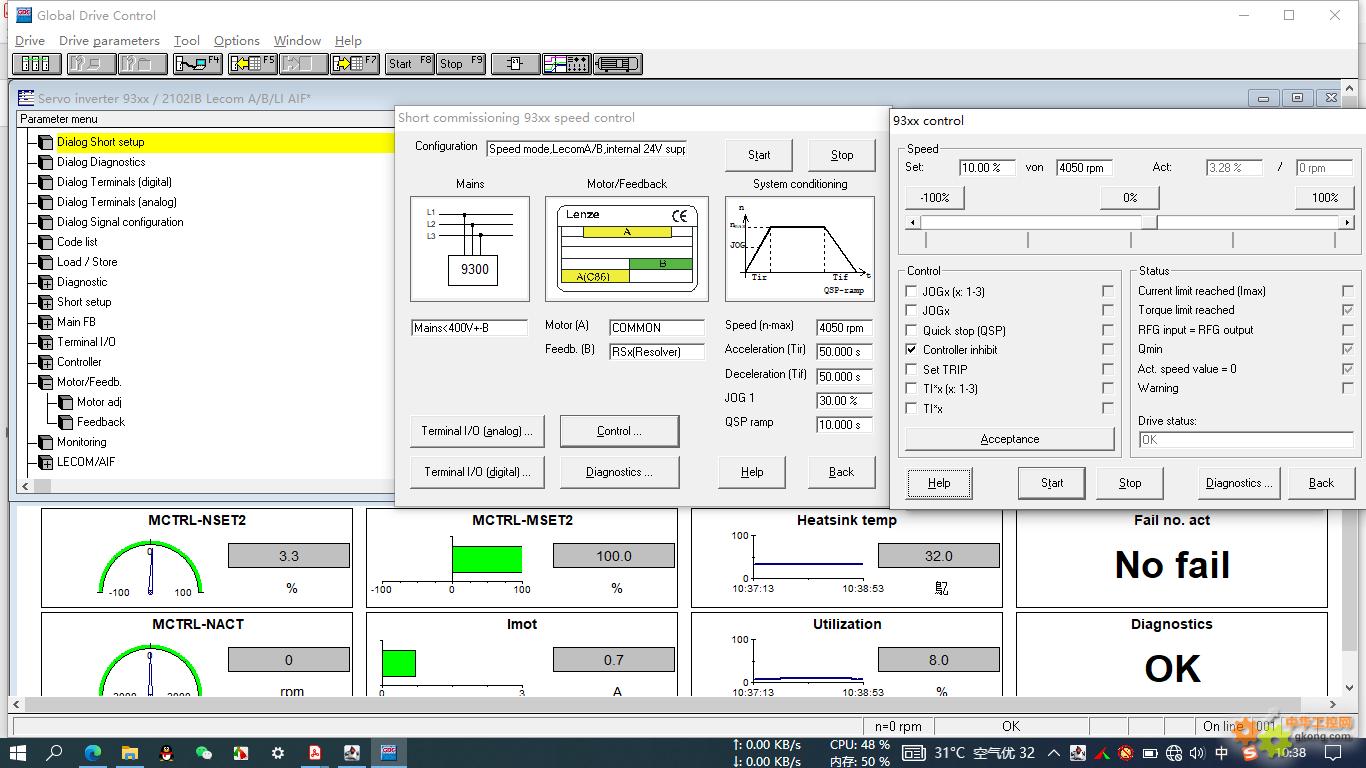1366x768 pixels.
Task: Click the taskbar search magnifier icon
Action: tap(55, 753)
